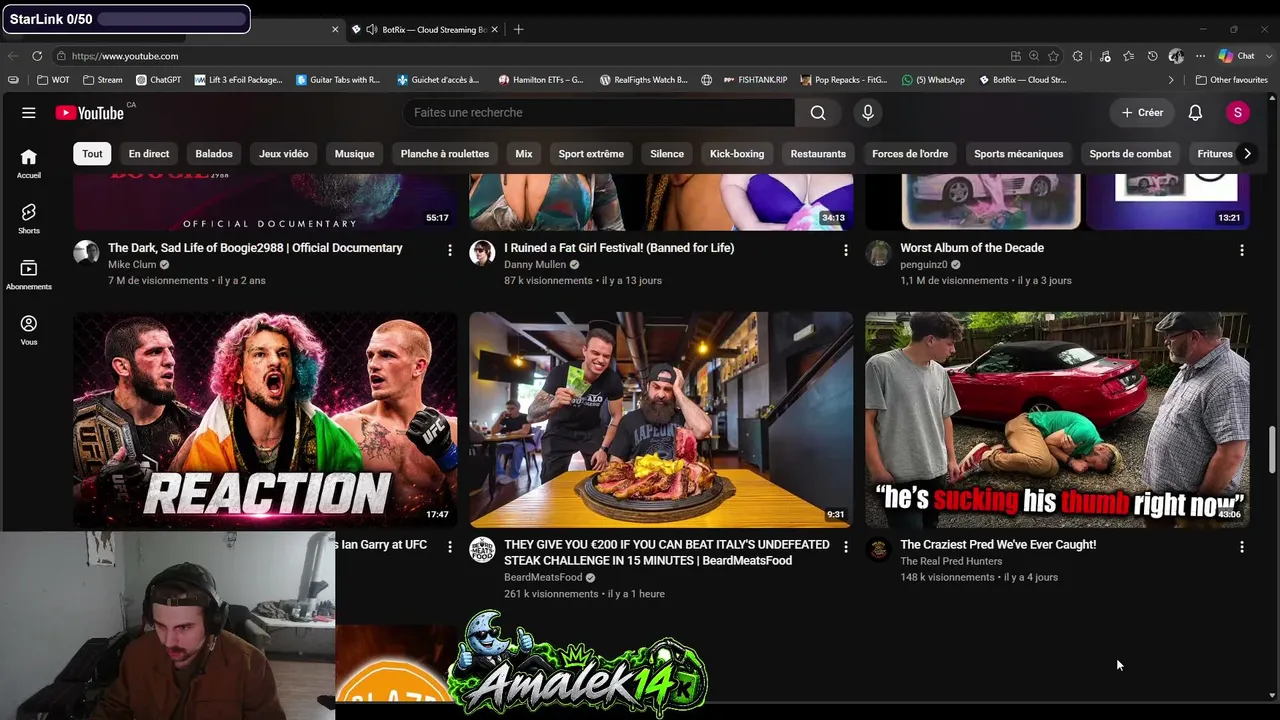Open the Stream bookmarks folder
Image resolution: width=1280 pixels, height=720 pixels.
(103, 80)
